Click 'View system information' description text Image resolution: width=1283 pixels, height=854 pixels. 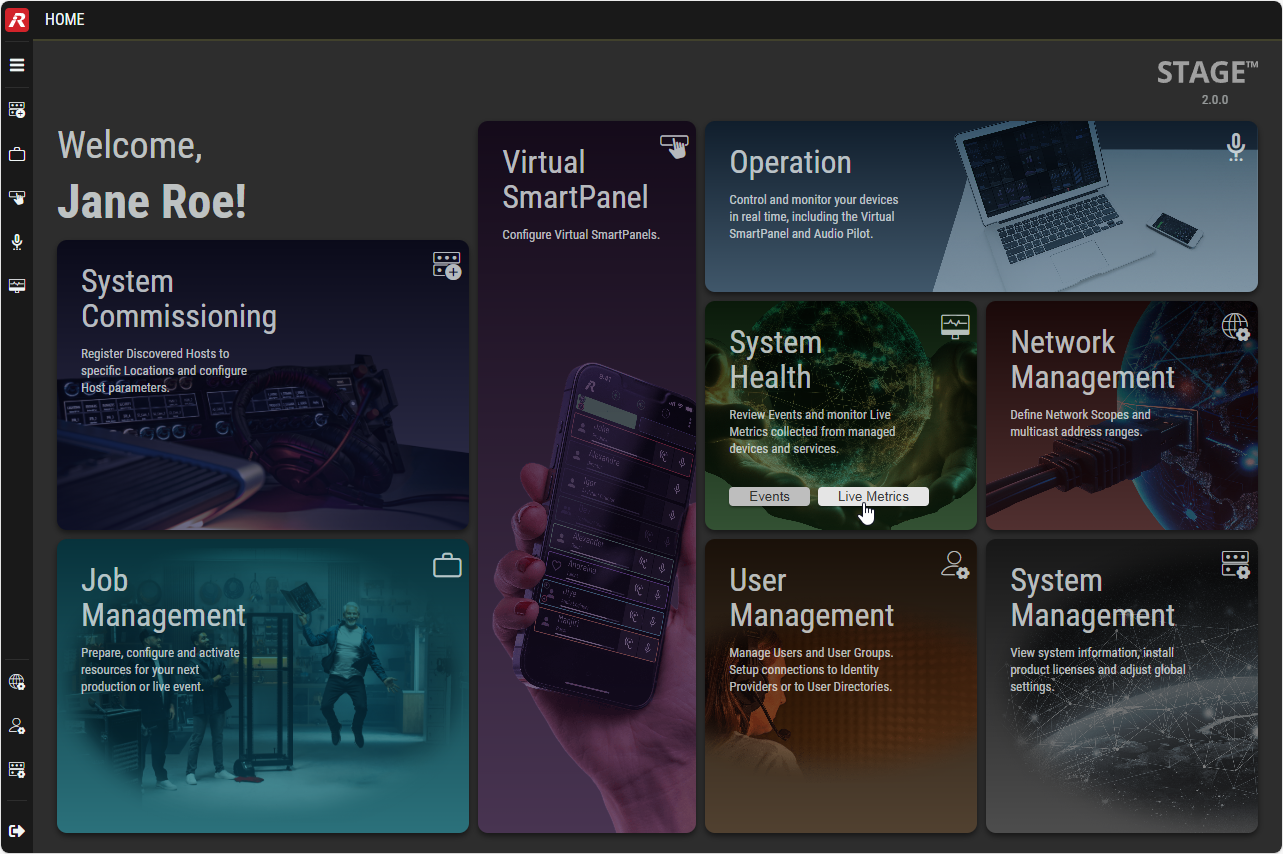(1098, 670)
